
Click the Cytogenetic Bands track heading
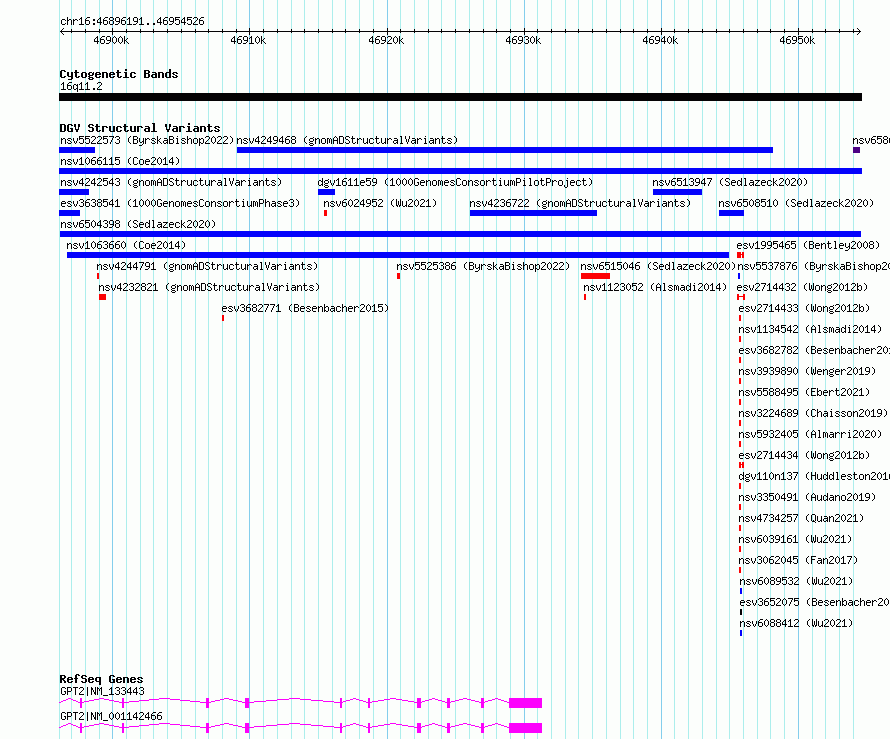[119, 74]
